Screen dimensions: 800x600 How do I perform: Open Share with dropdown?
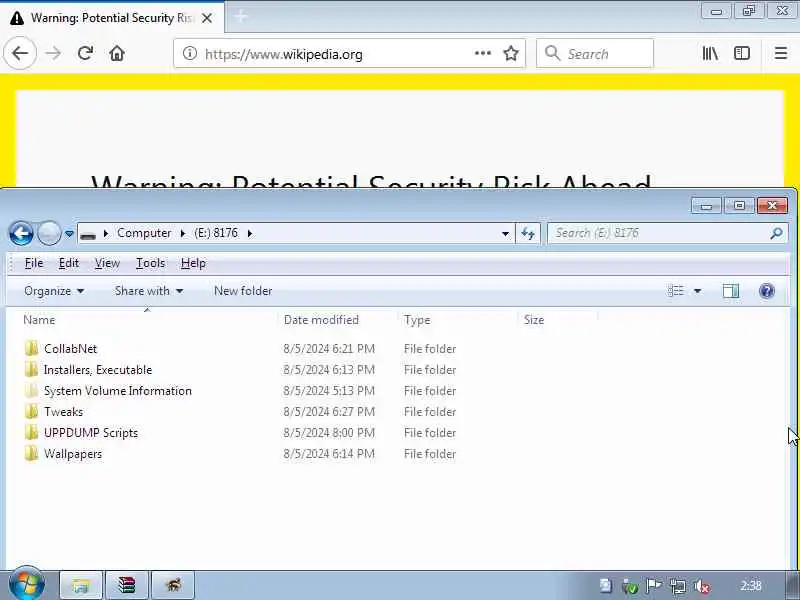click(x=148, y=291)
